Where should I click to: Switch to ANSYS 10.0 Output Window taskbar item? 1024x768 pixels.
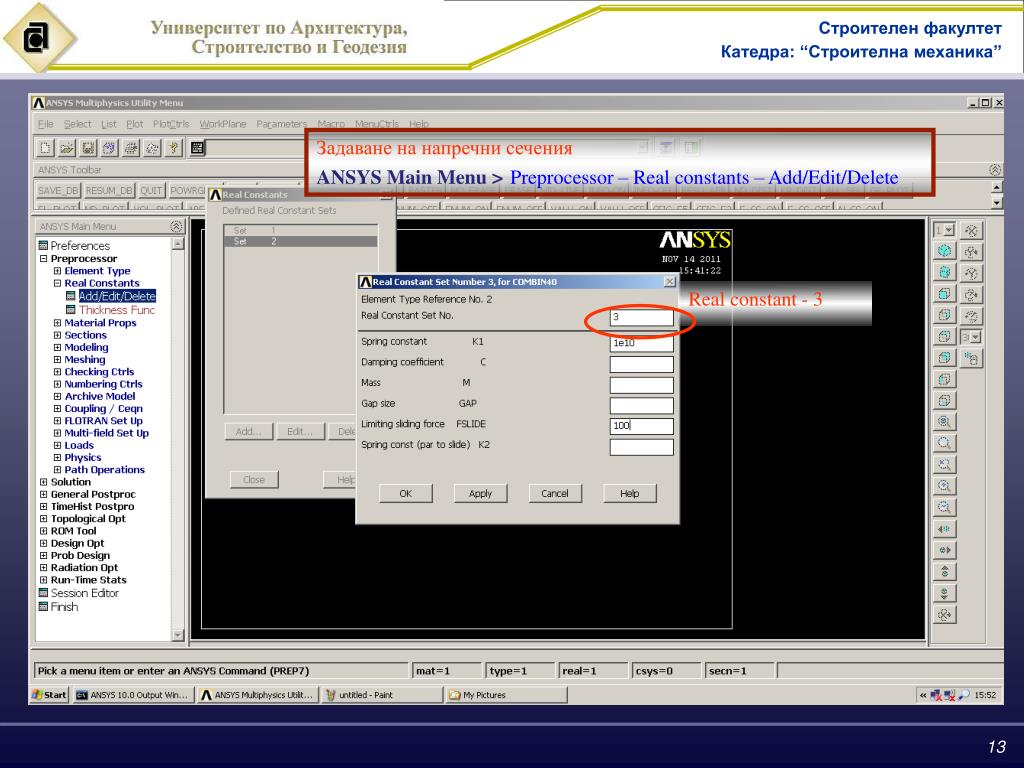point(133,695)
